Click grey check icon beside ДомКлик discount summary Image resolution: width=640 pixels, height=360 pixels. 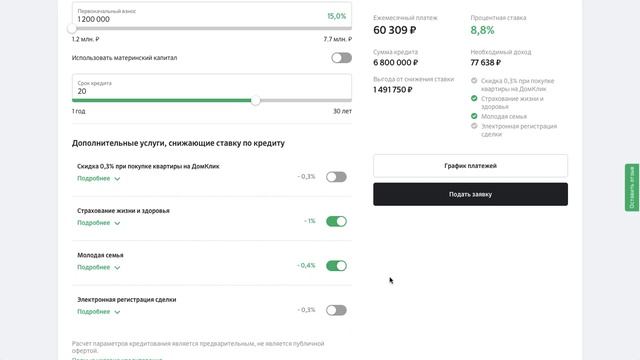[474, 80]
